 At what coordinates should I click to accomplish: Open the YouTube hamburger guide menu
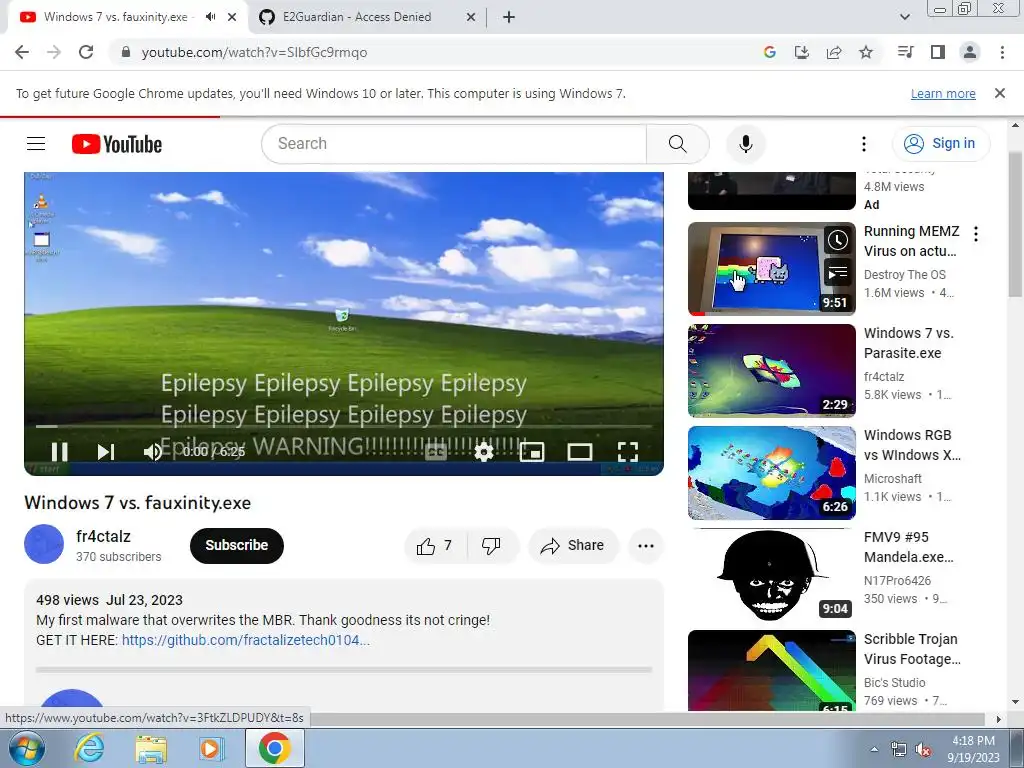(36, 144)
